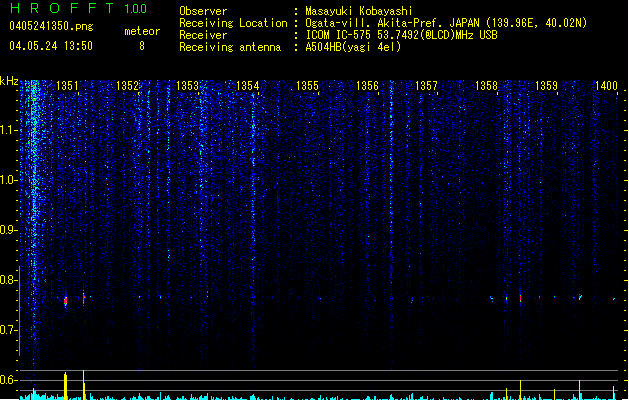Click the 1355 time marker
629x400 pixels.
pos(307,86)
